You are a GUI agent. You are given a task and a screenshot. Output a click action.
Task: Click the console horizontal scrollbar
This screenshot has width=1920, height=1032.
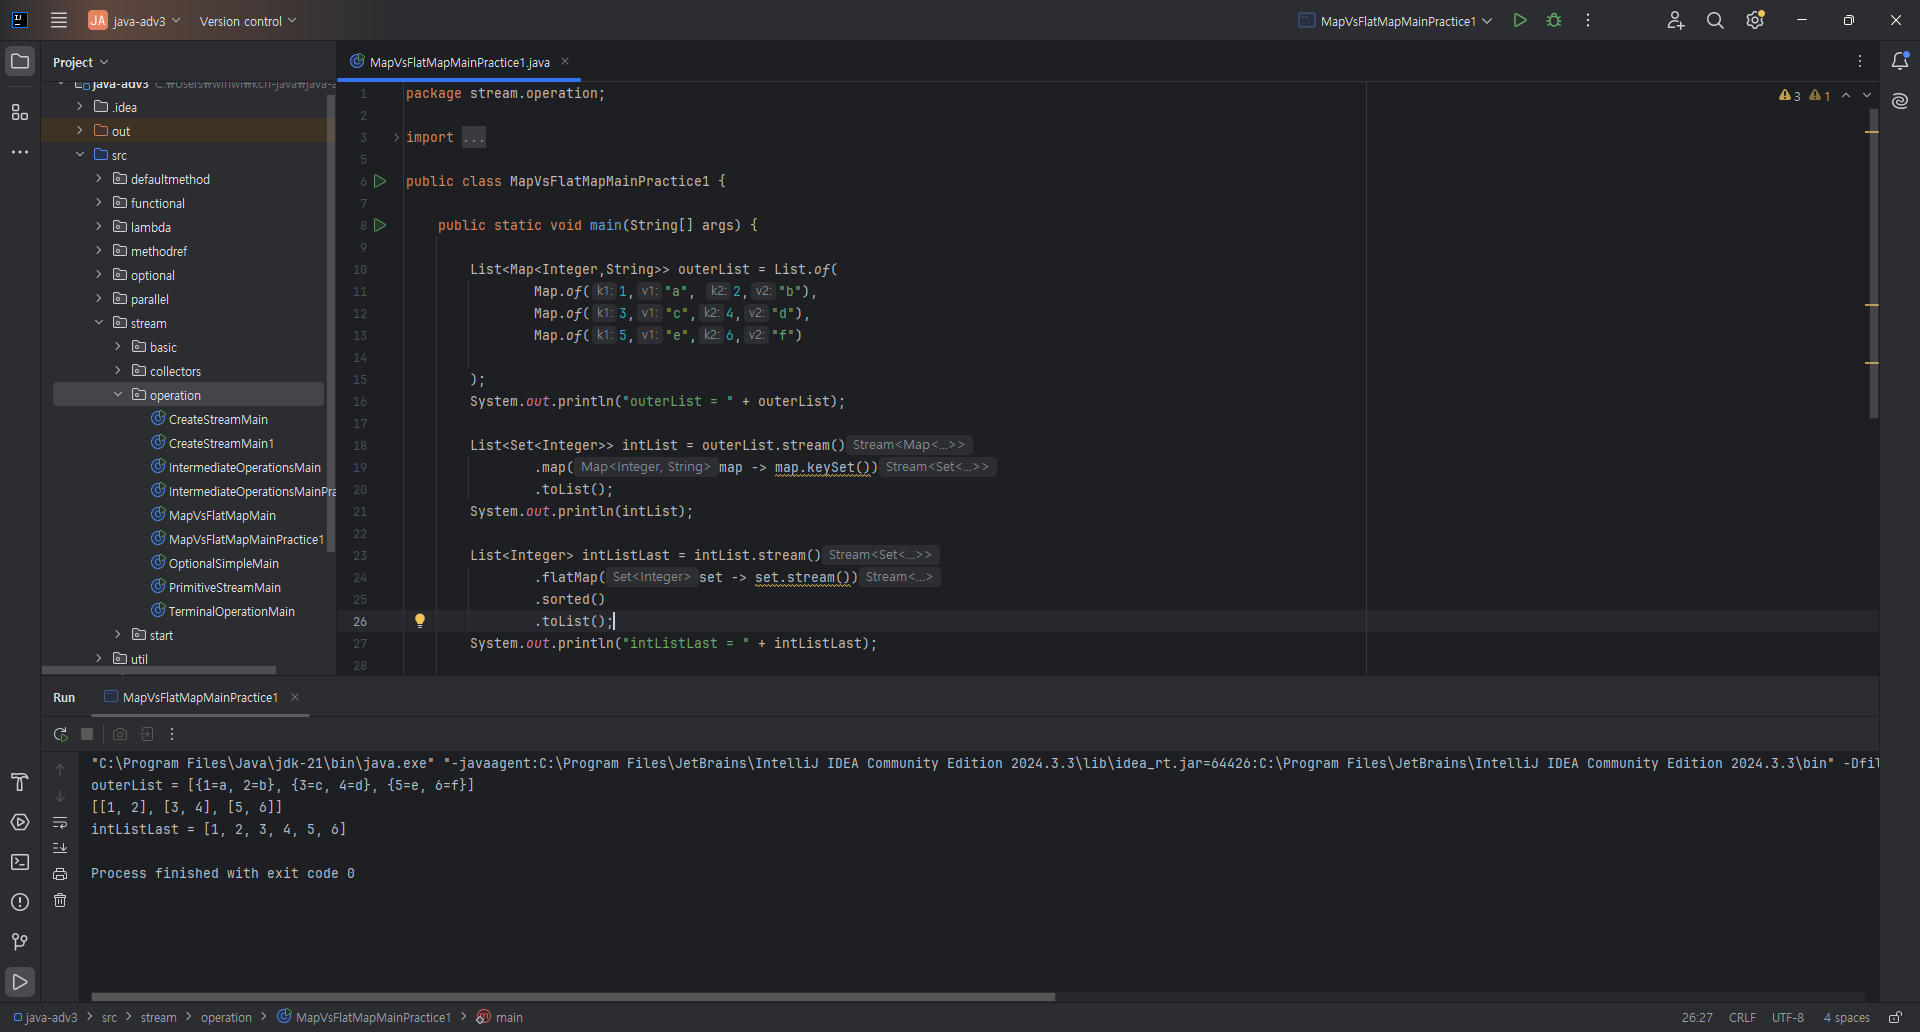(573, 996)
